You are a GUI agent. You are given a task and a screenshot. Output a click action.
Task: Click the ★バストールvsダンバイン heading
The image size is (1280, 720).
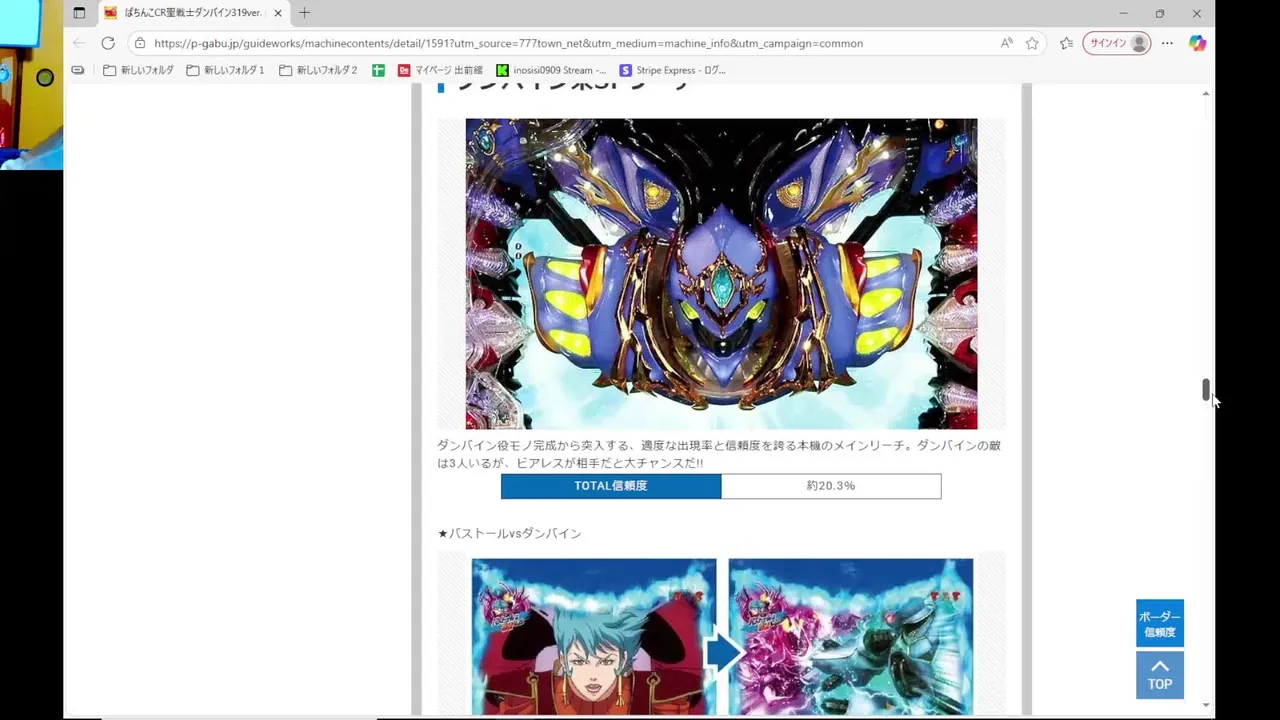tap(509, 533)
